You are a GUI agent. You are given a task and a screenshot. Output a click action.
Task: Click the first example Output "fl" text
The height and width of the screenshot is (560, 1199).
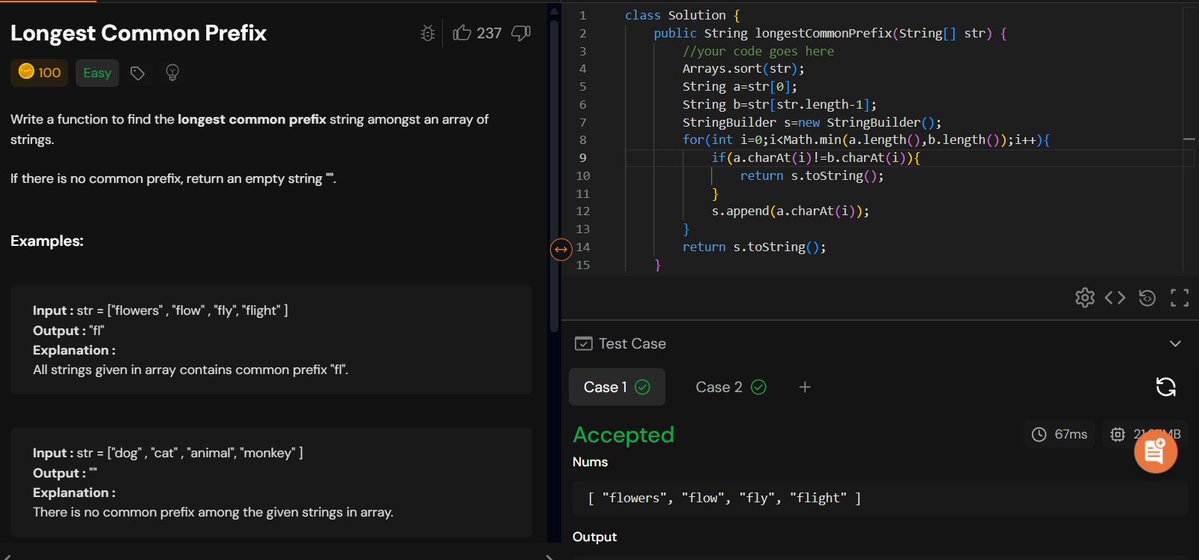coord(68,330)
